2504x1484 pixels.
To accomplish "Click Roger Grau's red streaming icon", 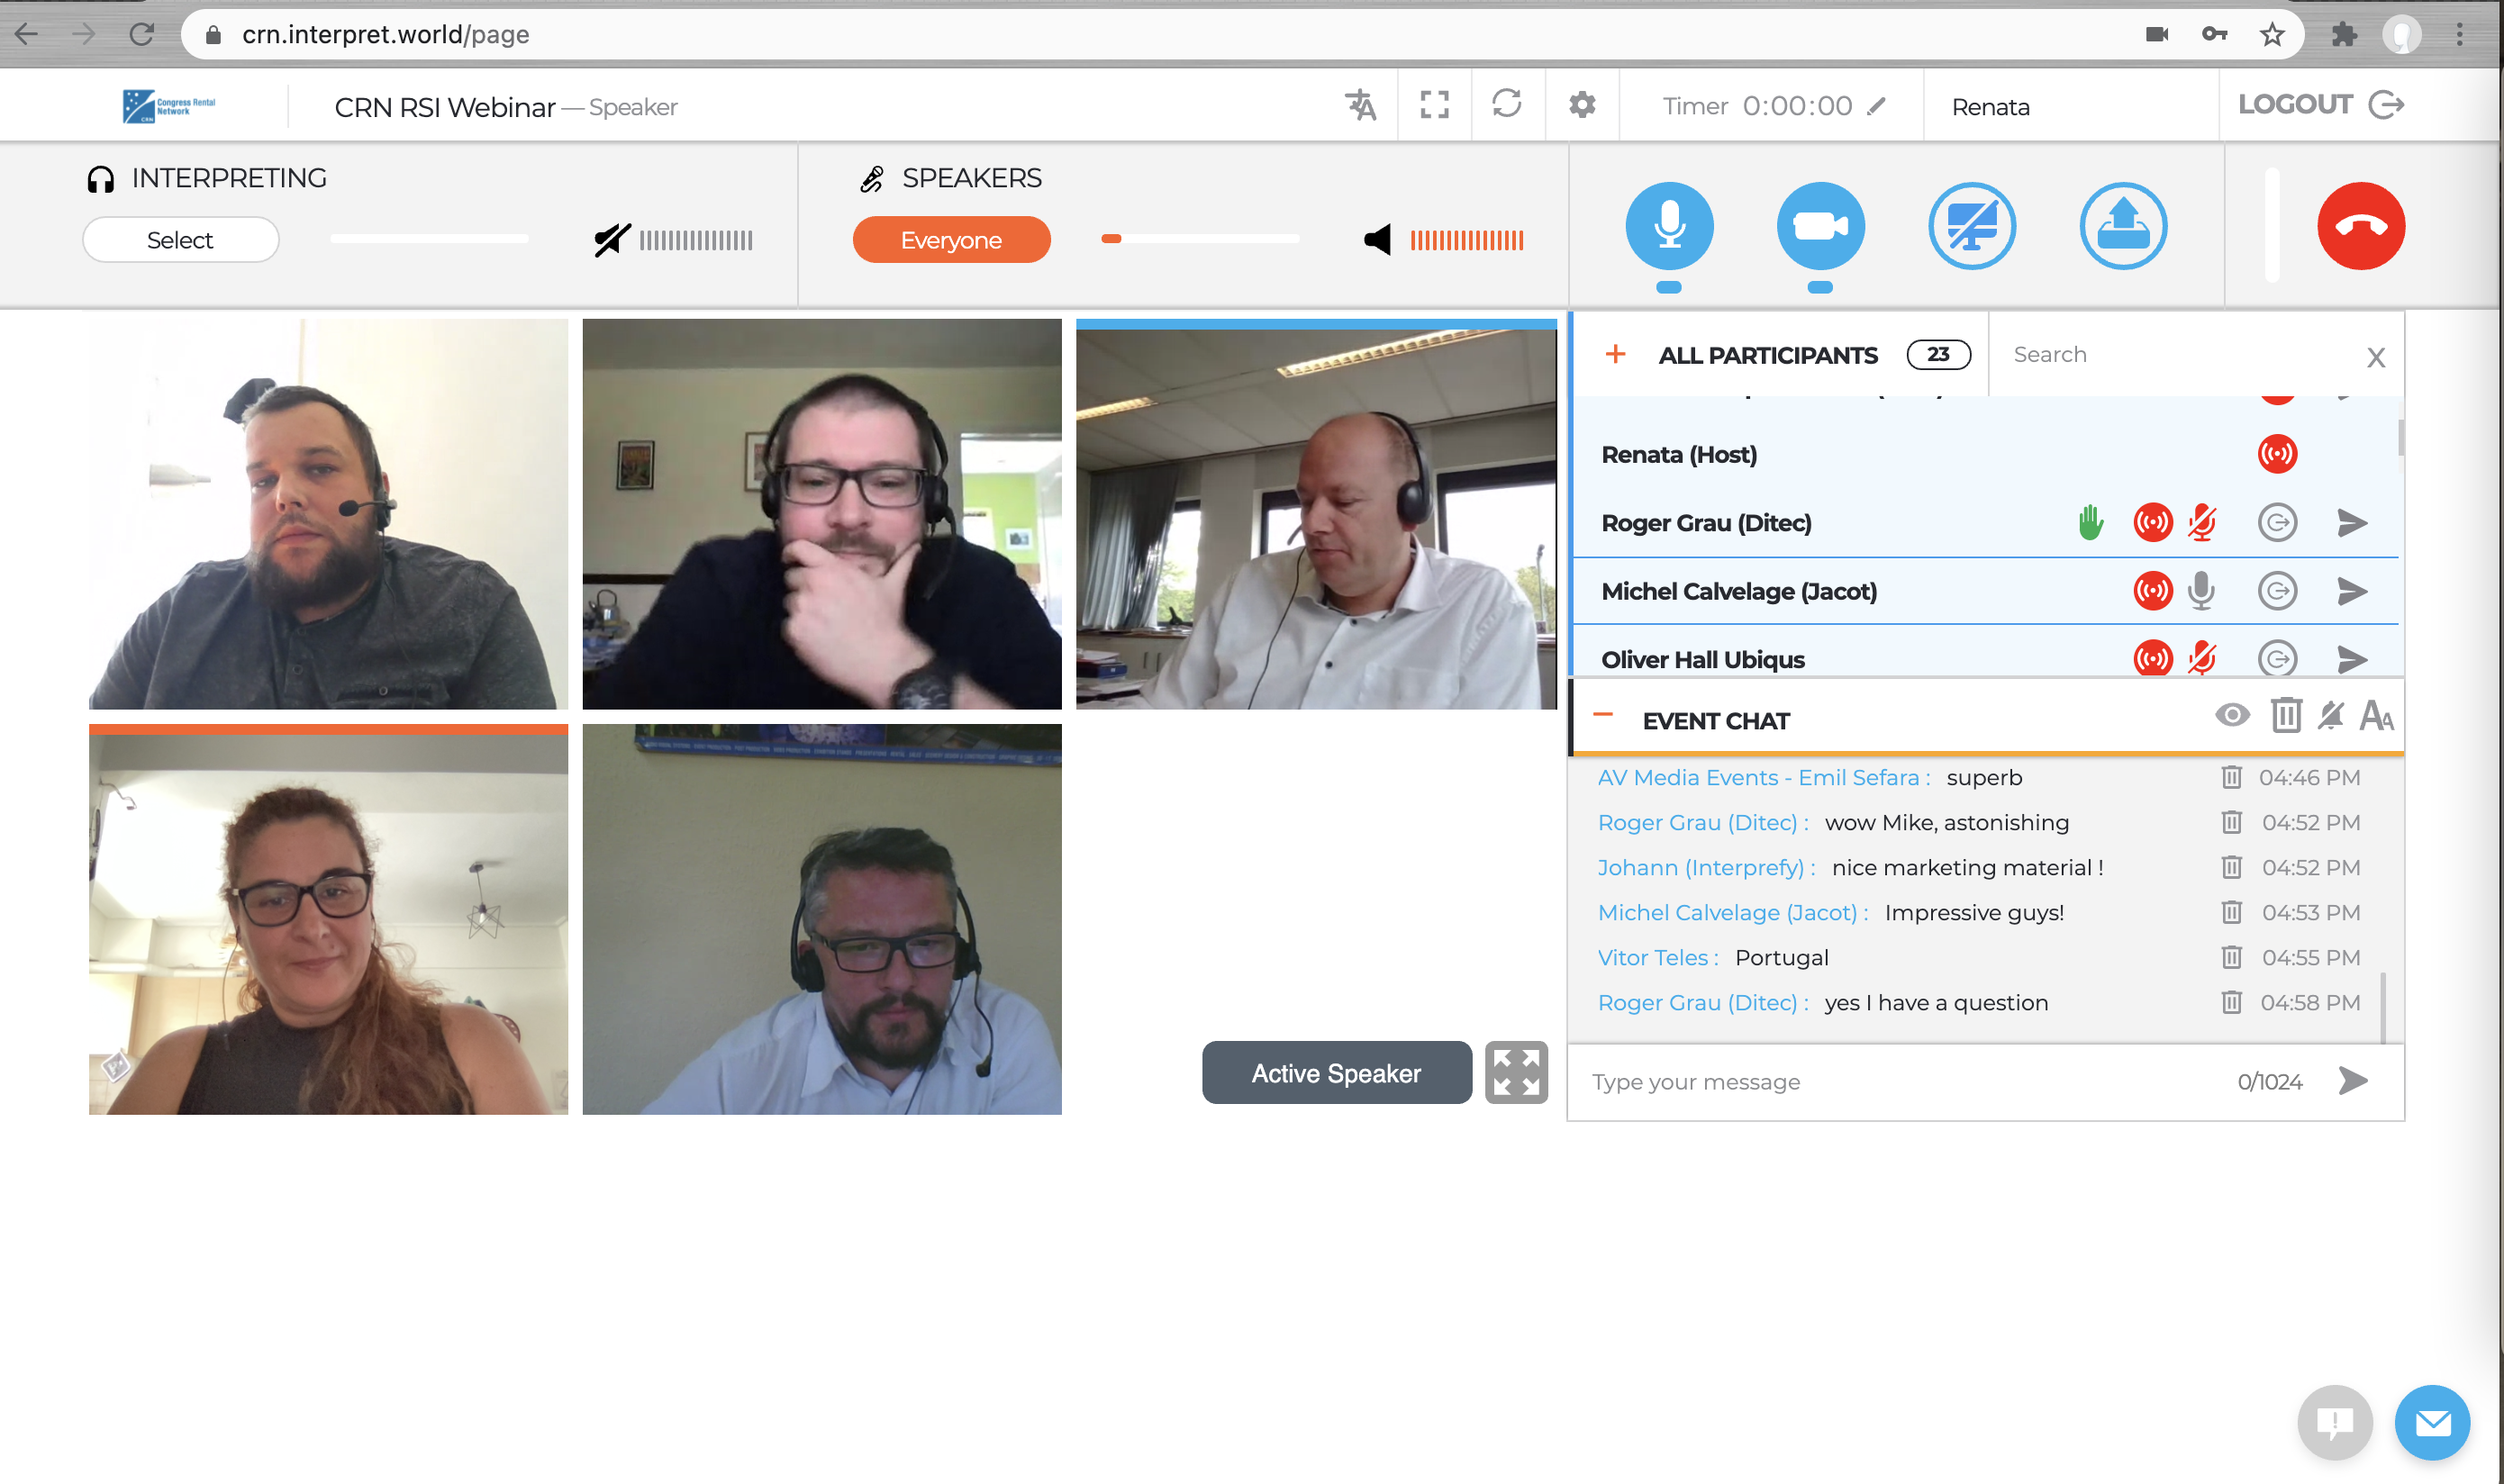I will click(2153, 522).
